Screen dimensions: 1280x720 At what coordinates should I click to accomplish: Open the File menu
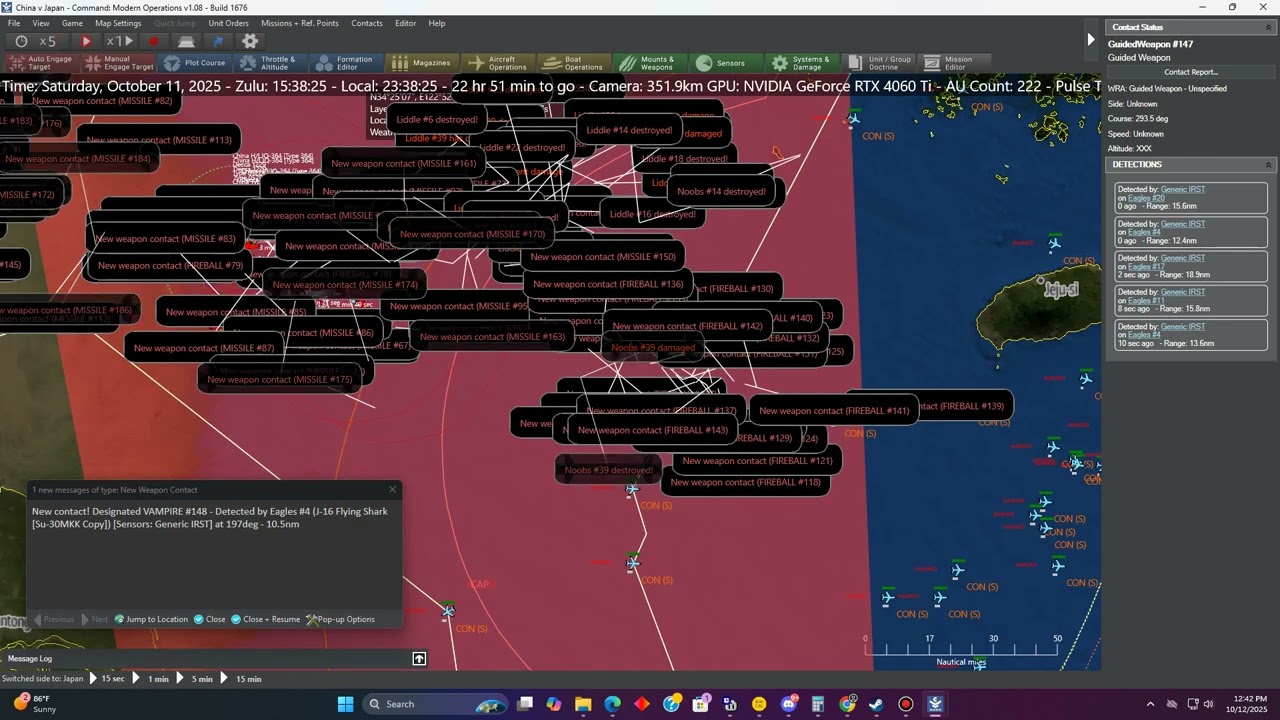[x=14, y=23]
